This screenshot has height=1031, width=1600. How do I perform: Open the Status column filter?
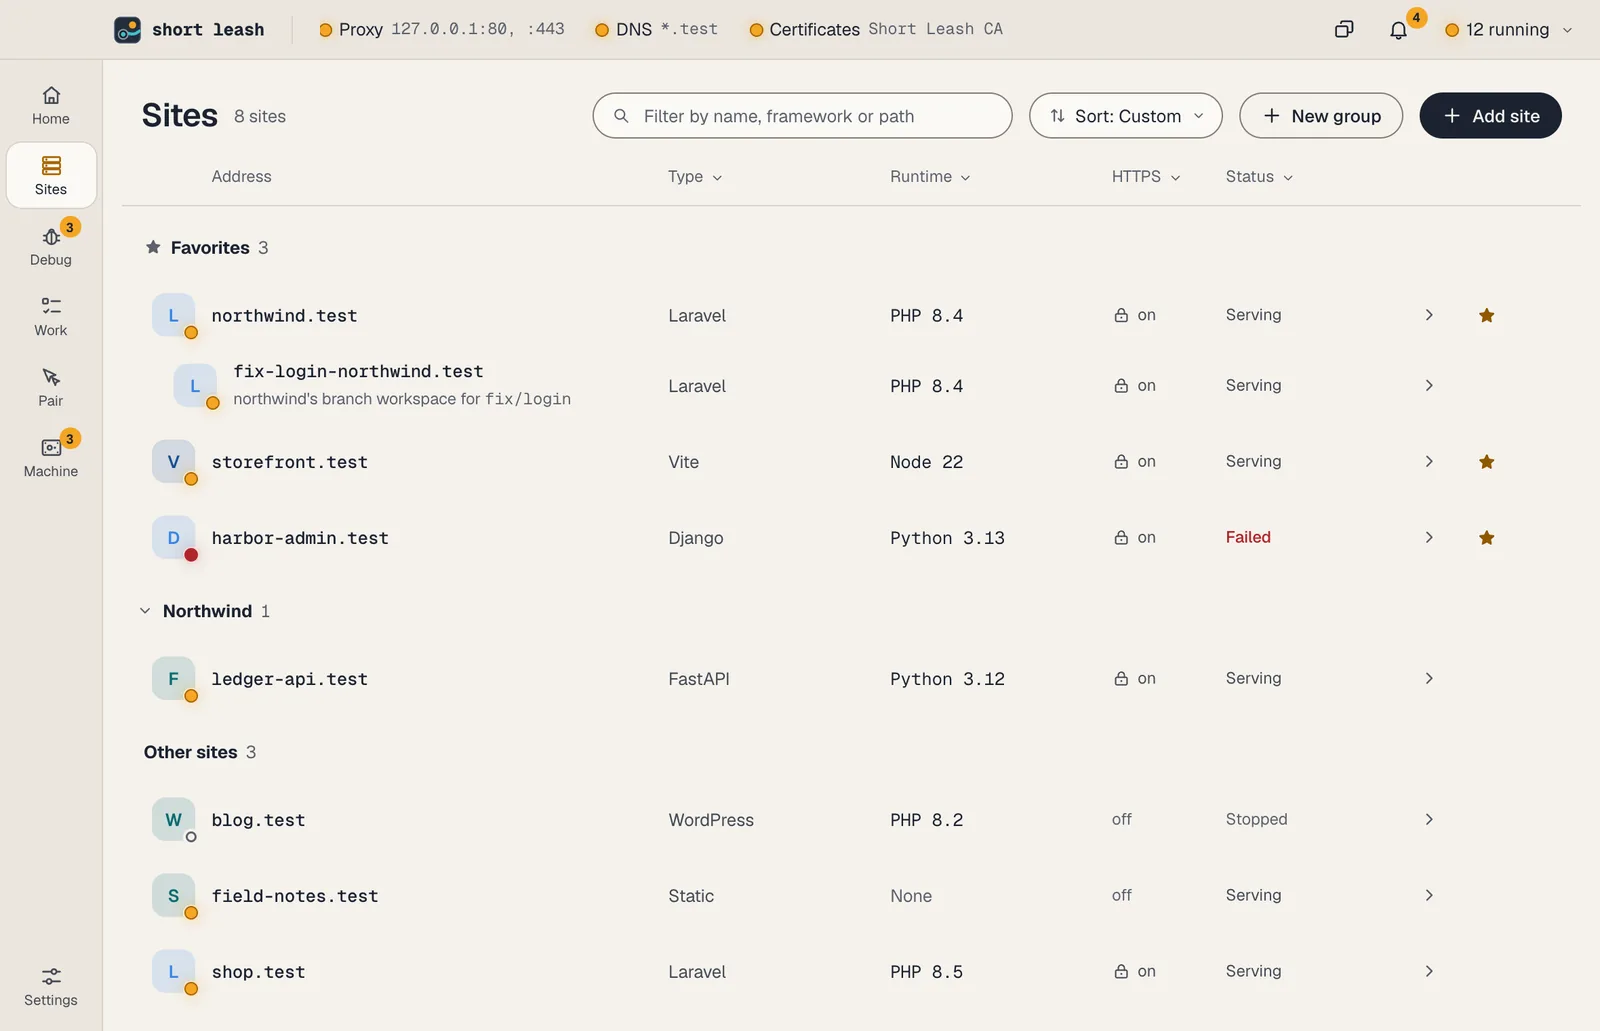pos(1259,177)
